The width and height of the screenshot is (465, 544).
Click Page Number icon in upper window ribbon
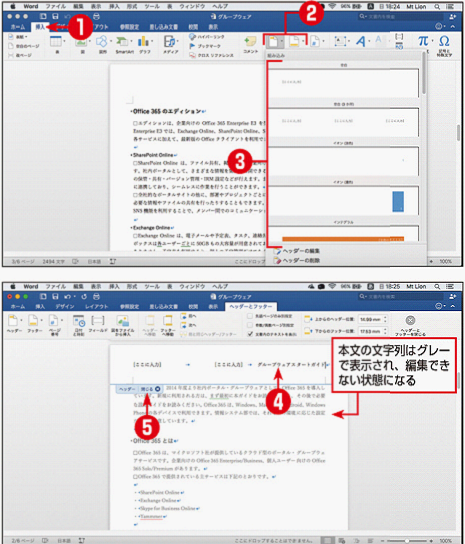click(314, 42)
